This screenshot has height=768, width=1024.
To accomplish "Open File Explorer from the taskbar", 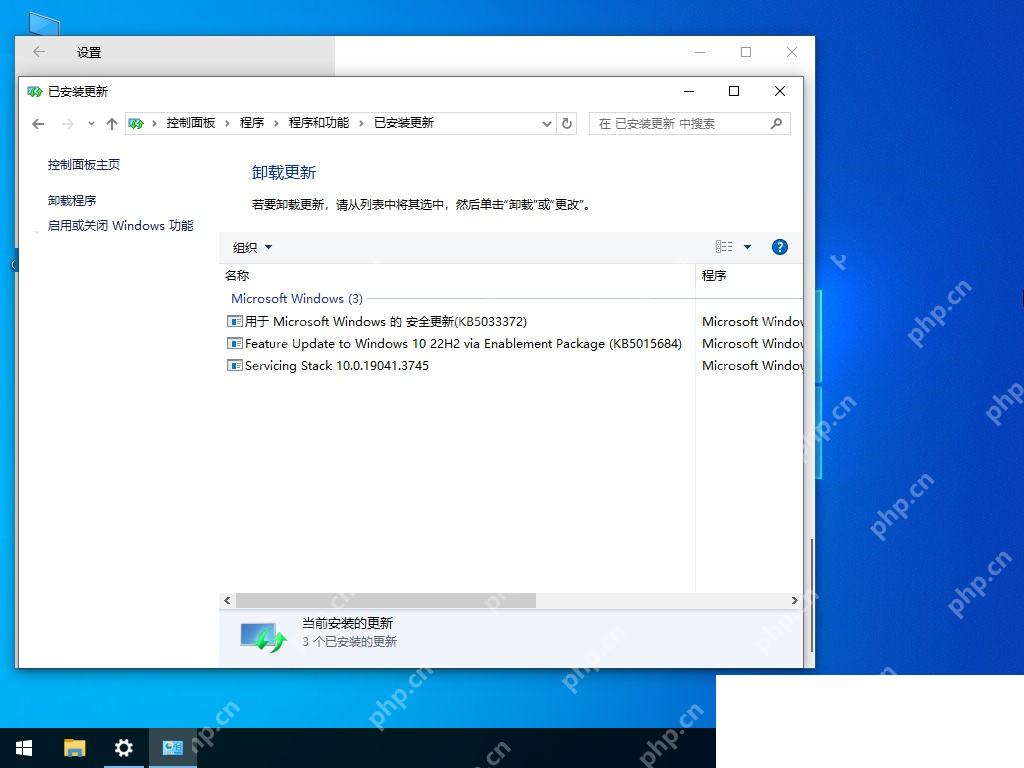I will tap(74, 748).
